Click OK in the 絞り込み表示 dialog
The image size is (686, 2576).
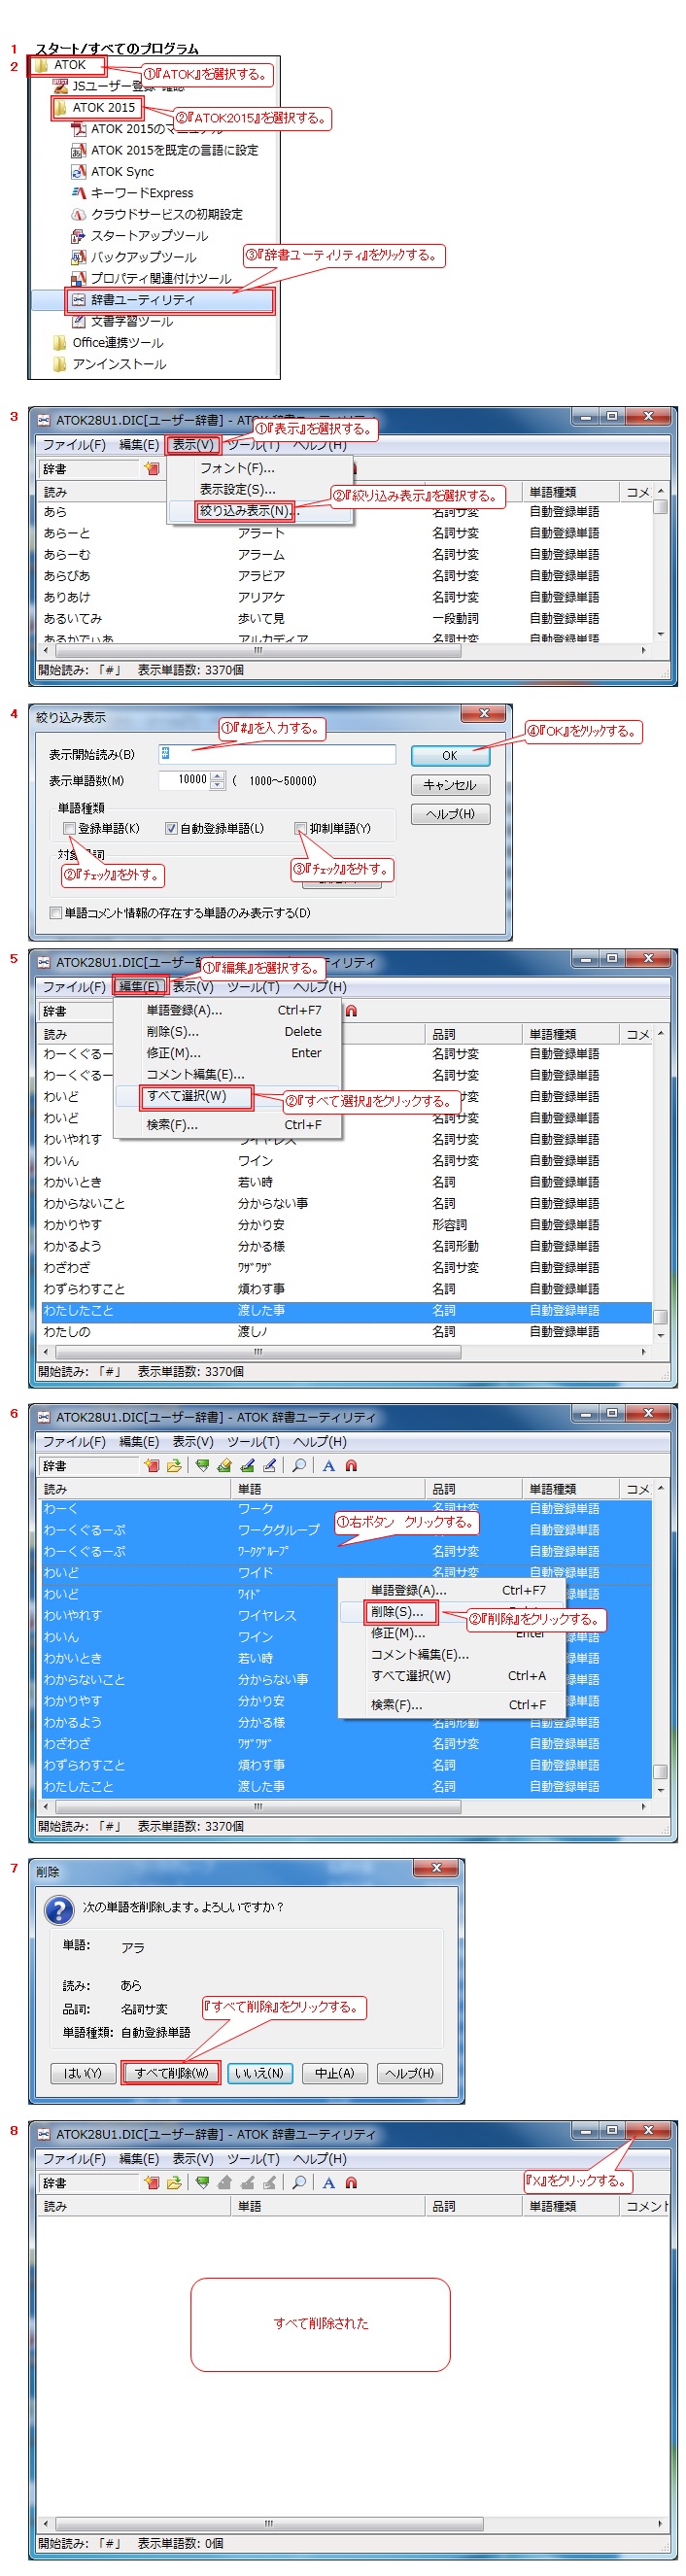pyautogui.click(x=450, y=756)
